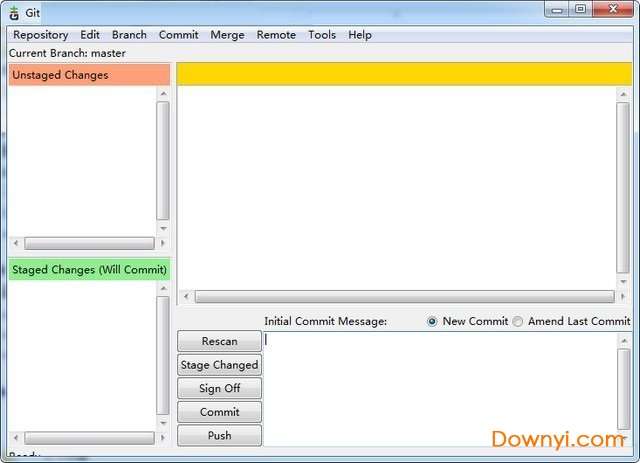Open the Edit menu
The image size is (640, 463).
(90, 35)
